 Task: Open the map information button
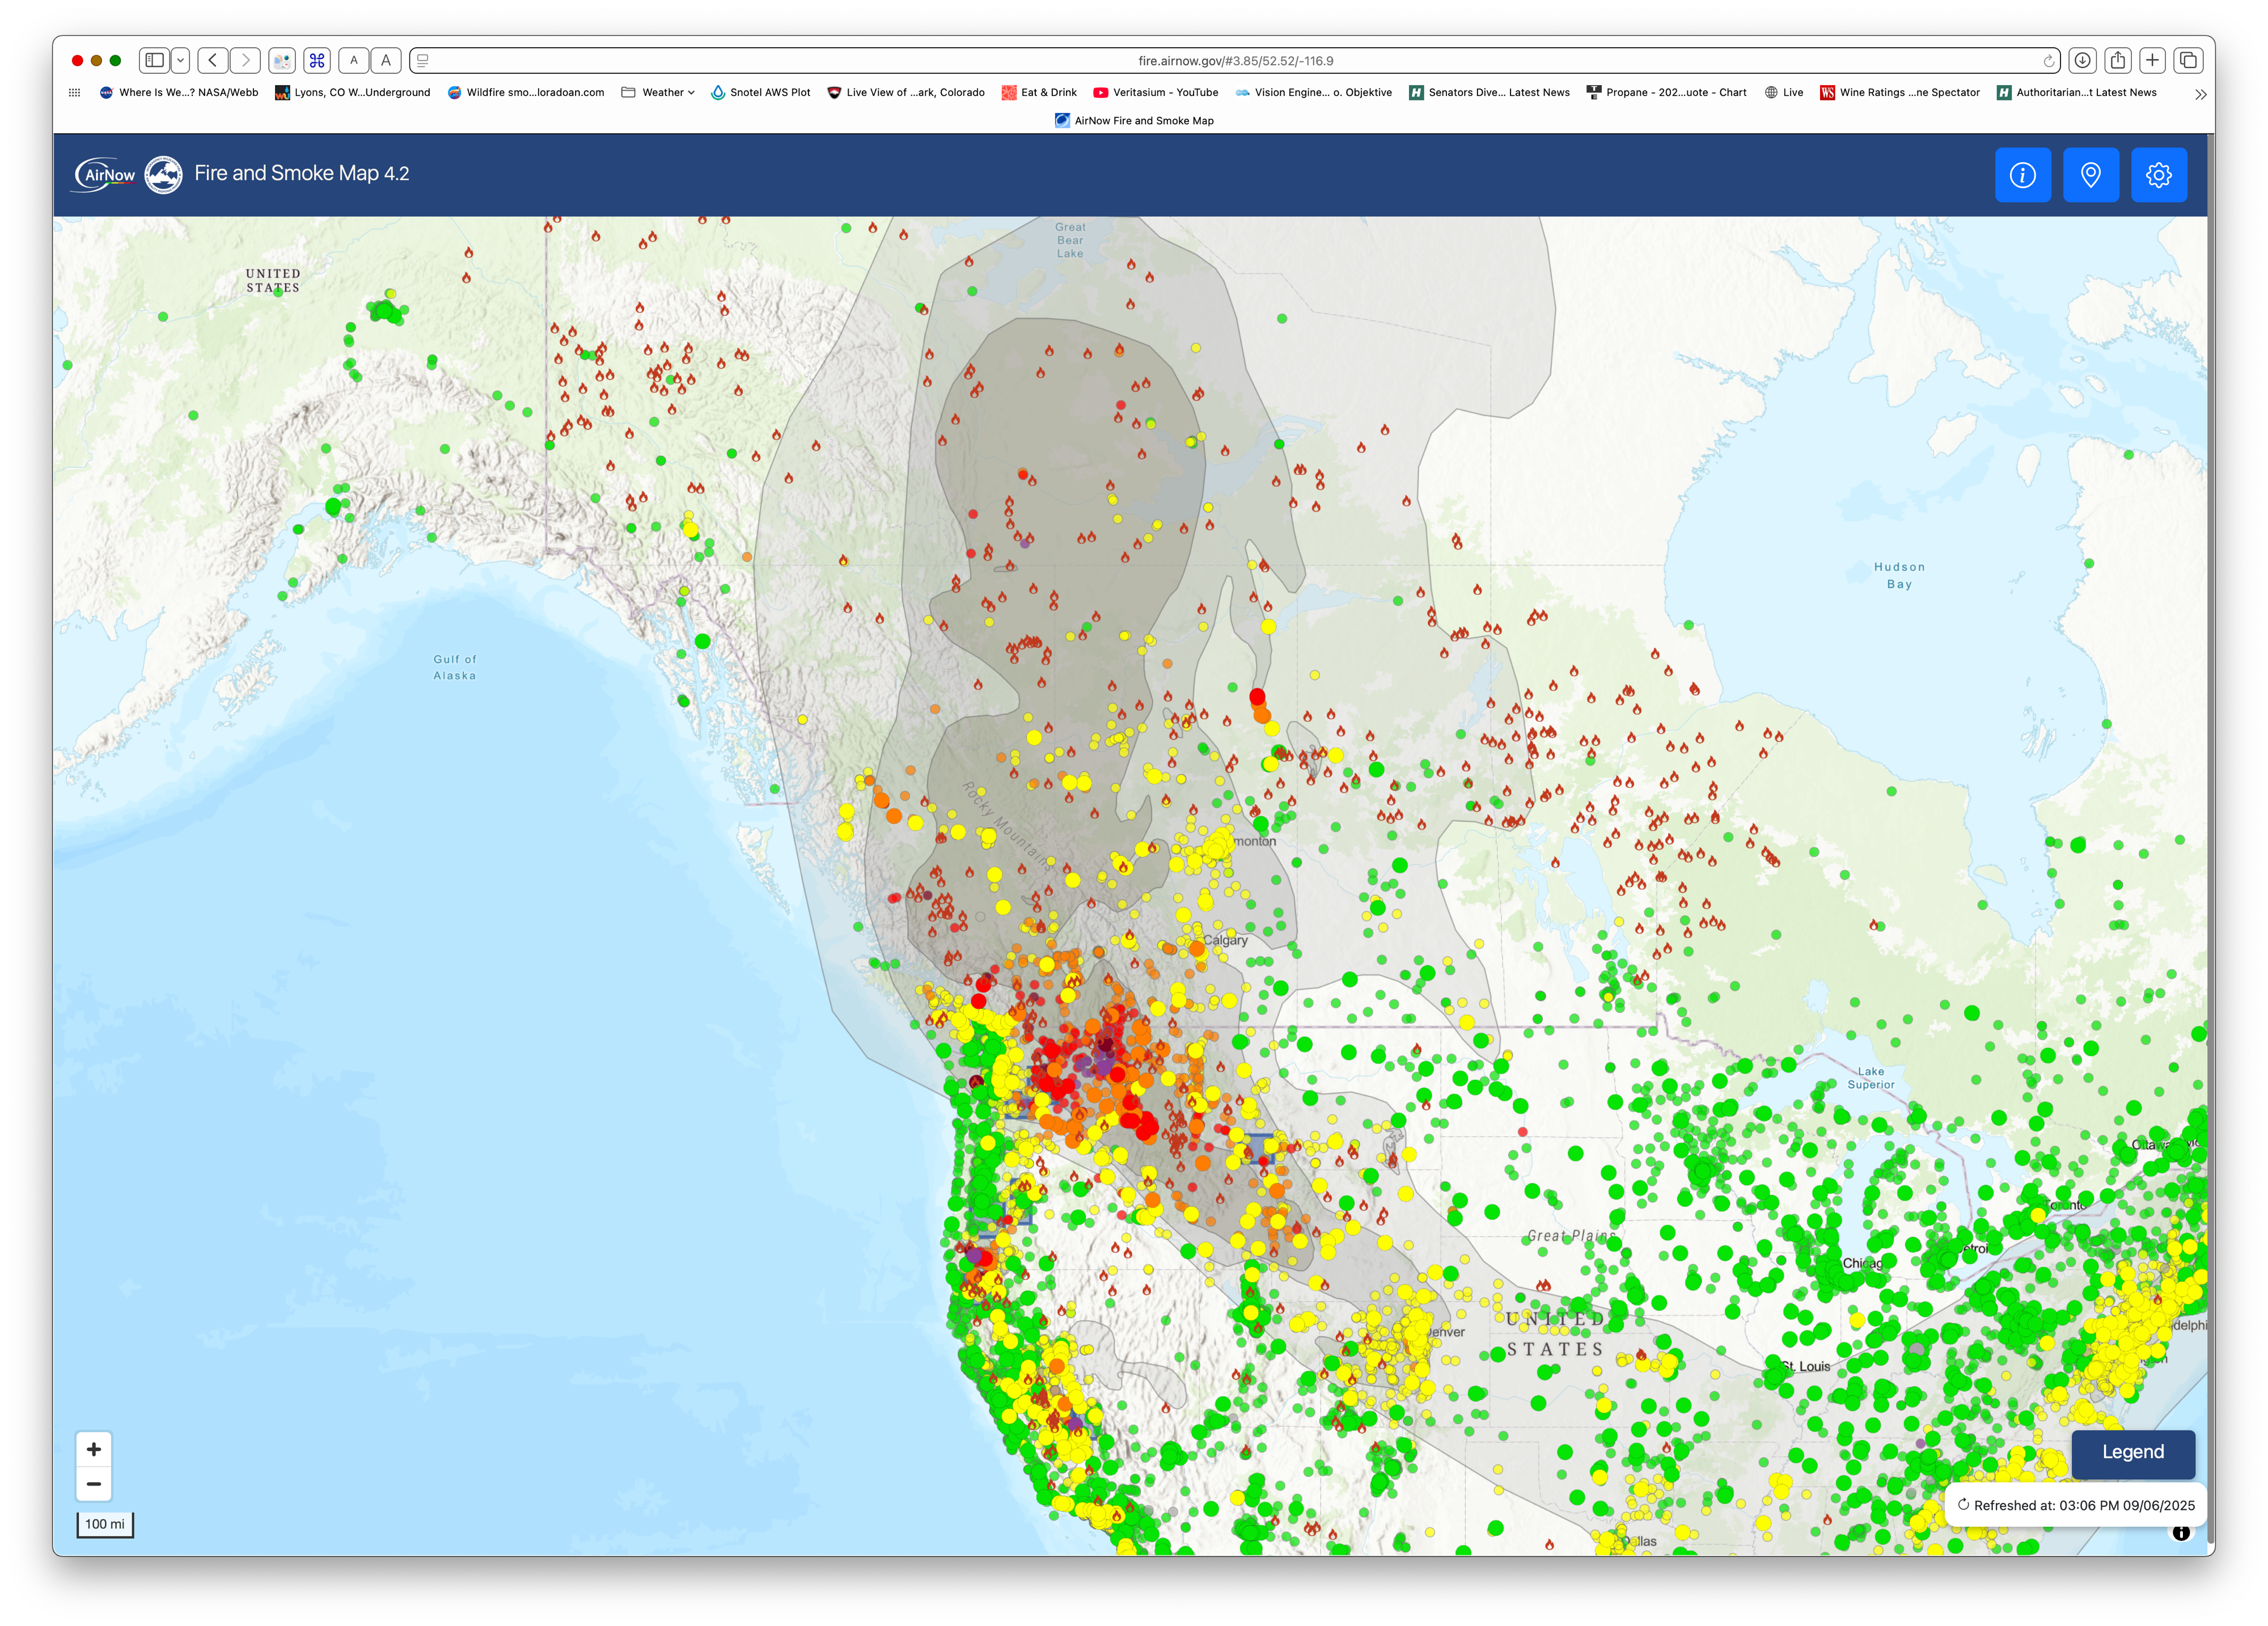(2022, 175)
